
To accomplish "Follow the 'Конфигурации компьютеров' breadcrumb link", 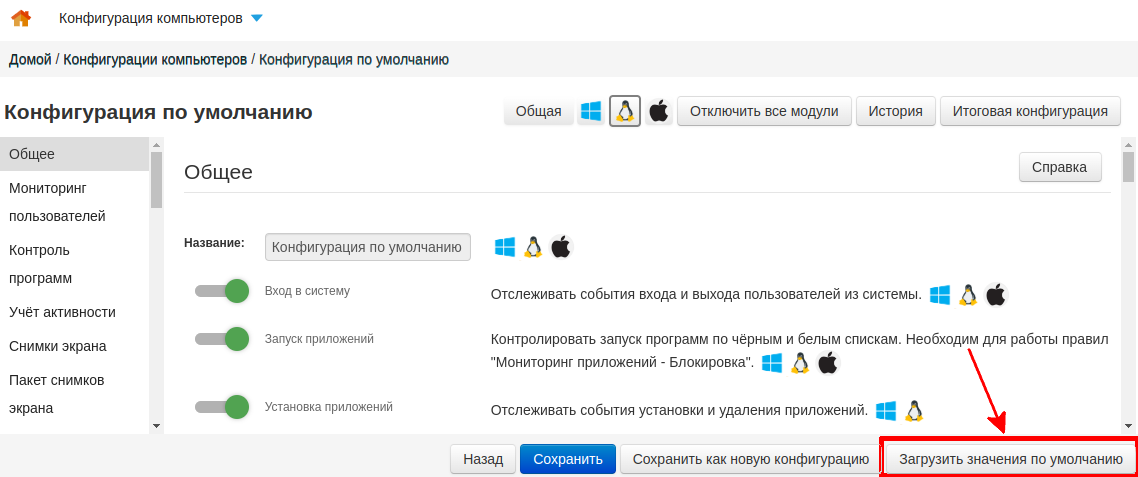I will pyautogui.click(x=155, y=60).
